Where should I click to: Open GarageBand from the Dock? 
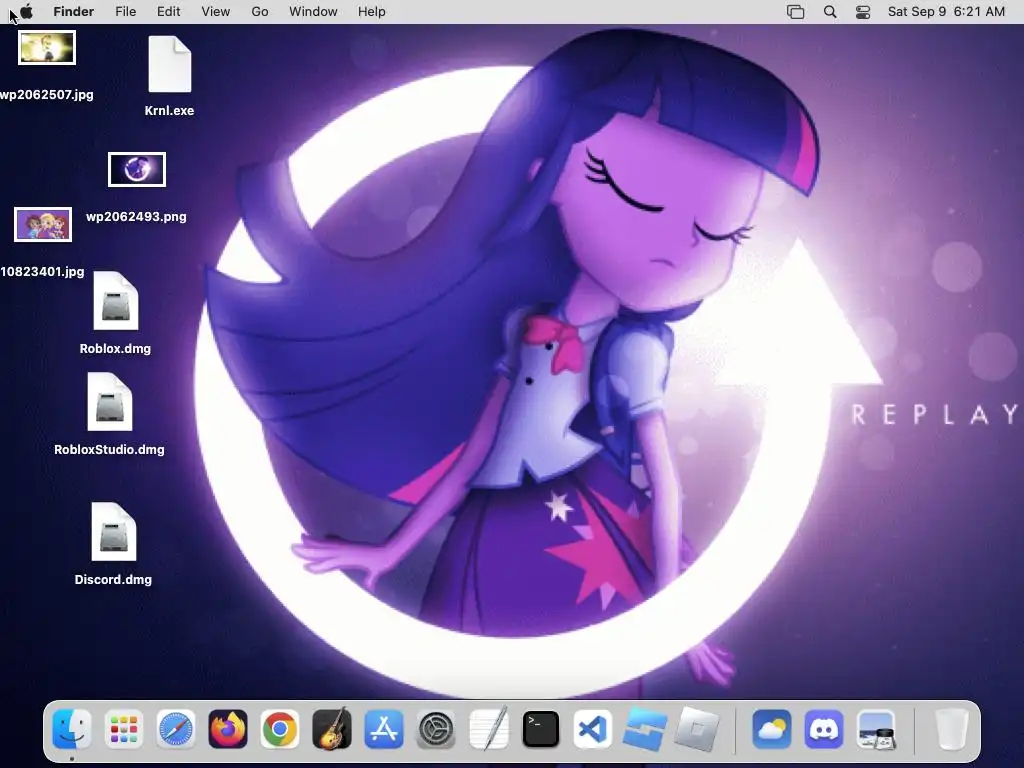332,729
